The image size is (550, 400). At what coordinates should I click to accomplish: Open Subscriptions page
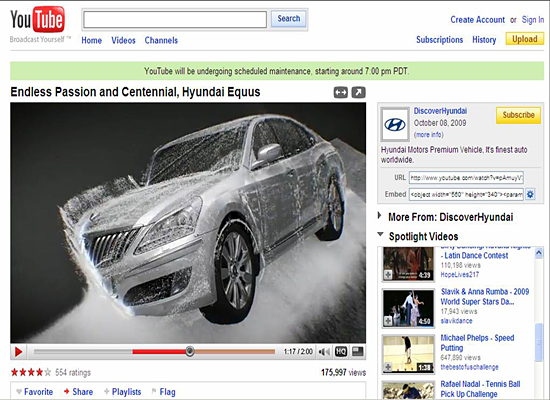[439, 40]
